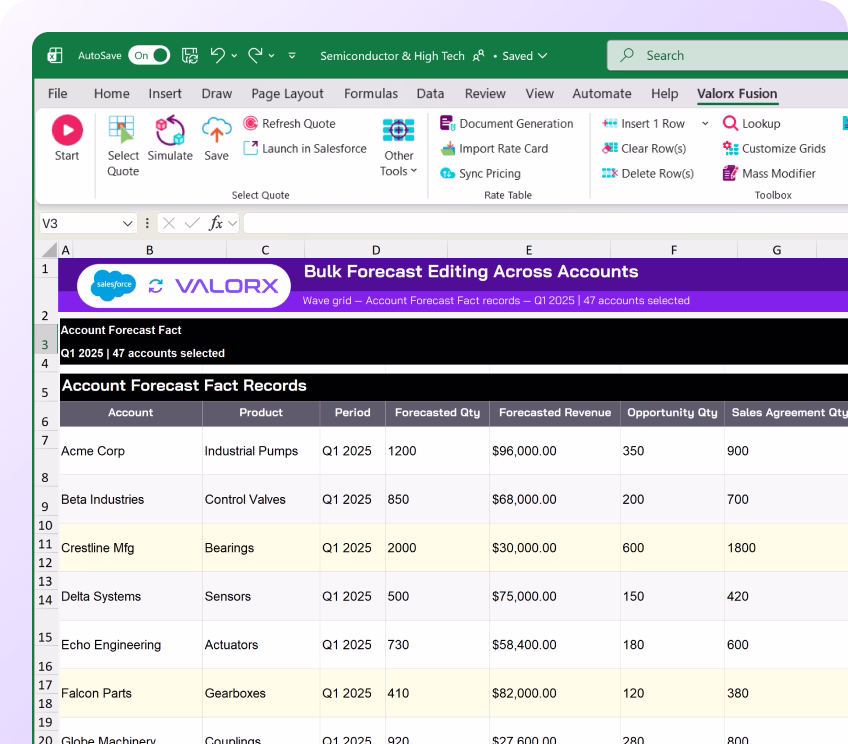Open the Help tab
This screenshot has width=848, height=744.
tap(665, 94)
